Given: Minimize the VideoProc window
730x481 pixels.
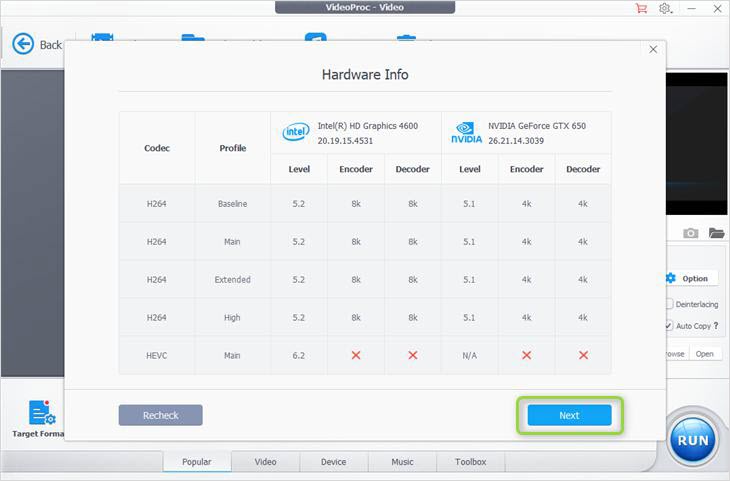Looking at the screenshot, I should (x=692, y=8).
